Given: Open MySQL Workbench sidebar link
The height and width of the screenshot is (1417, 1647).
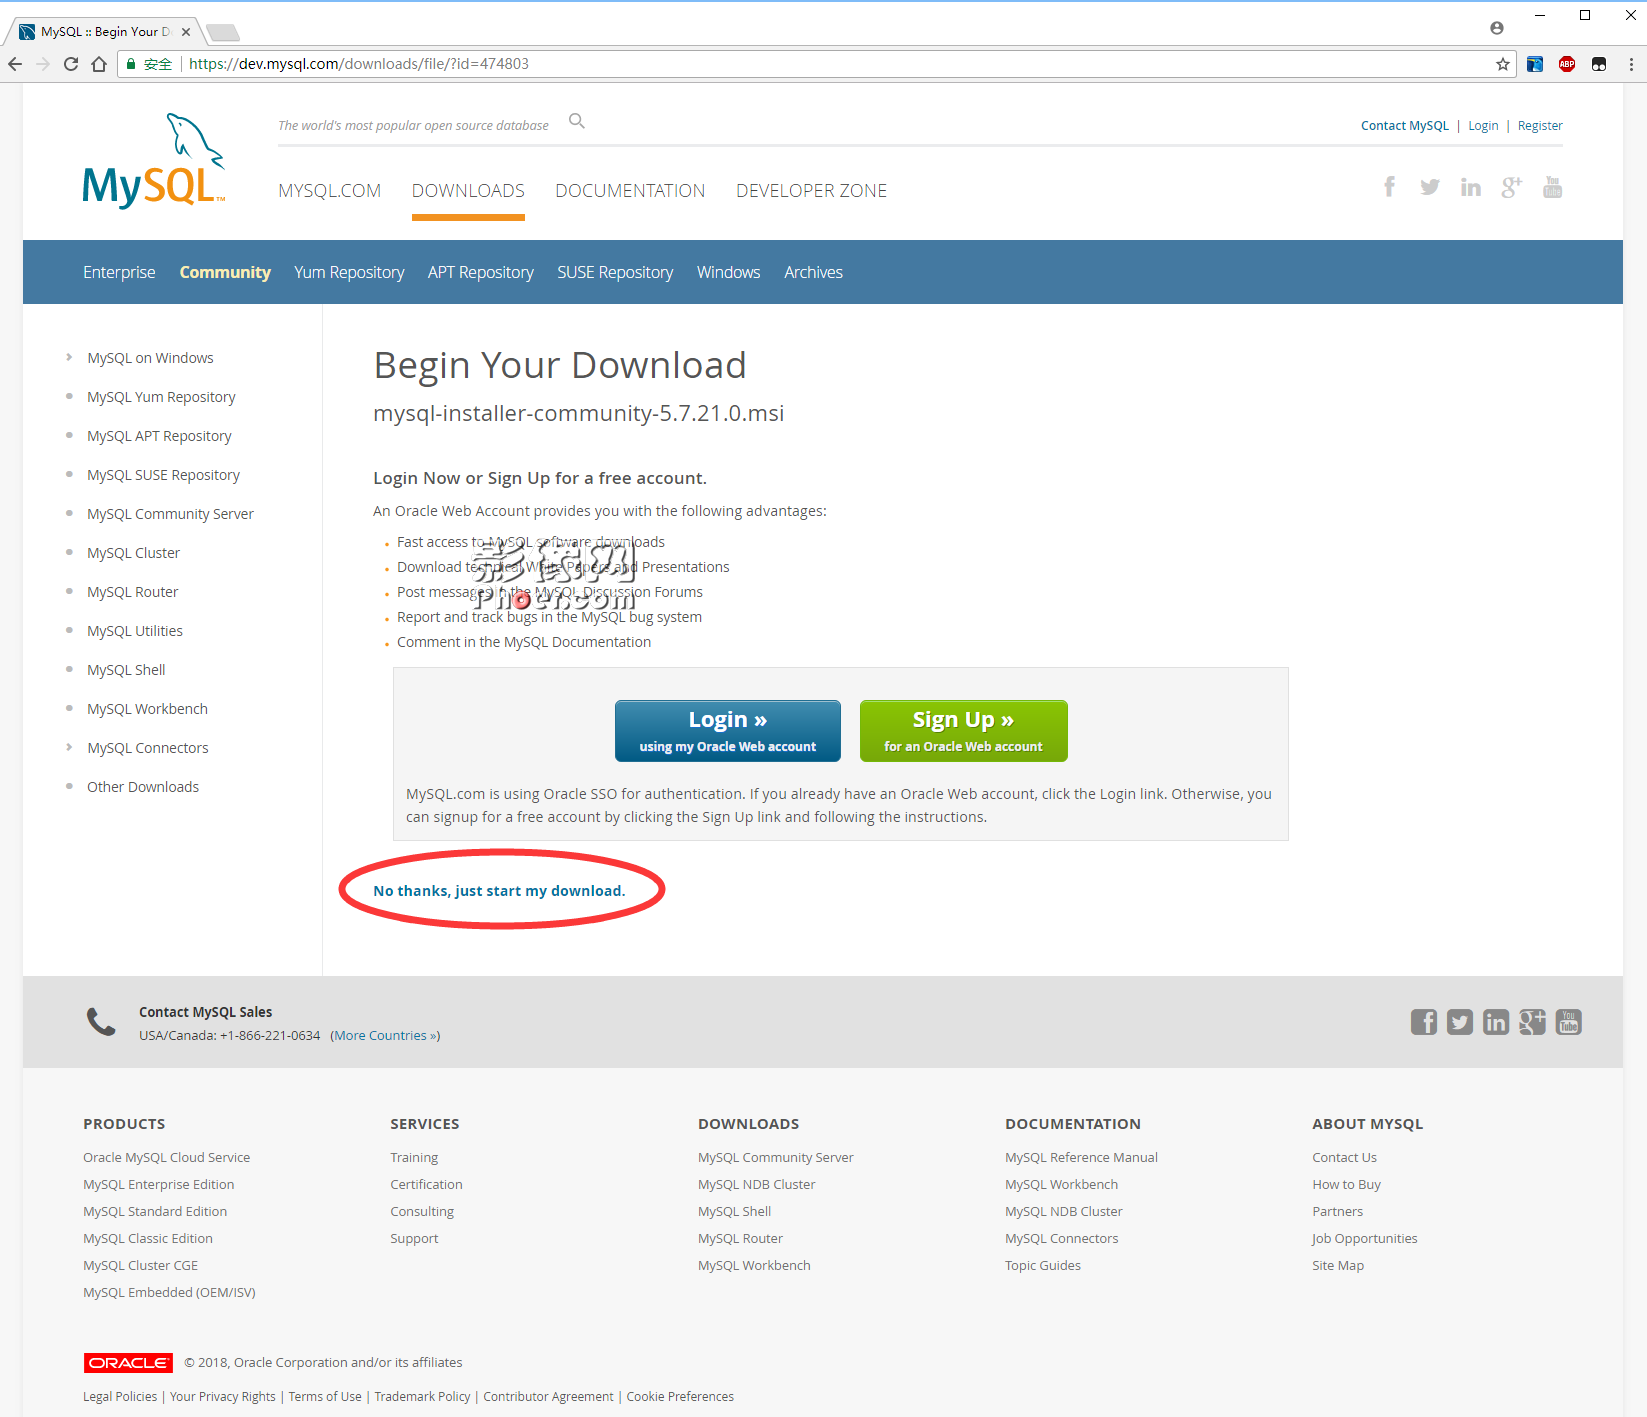Looking at the screenshot, I should coord(147,709).
